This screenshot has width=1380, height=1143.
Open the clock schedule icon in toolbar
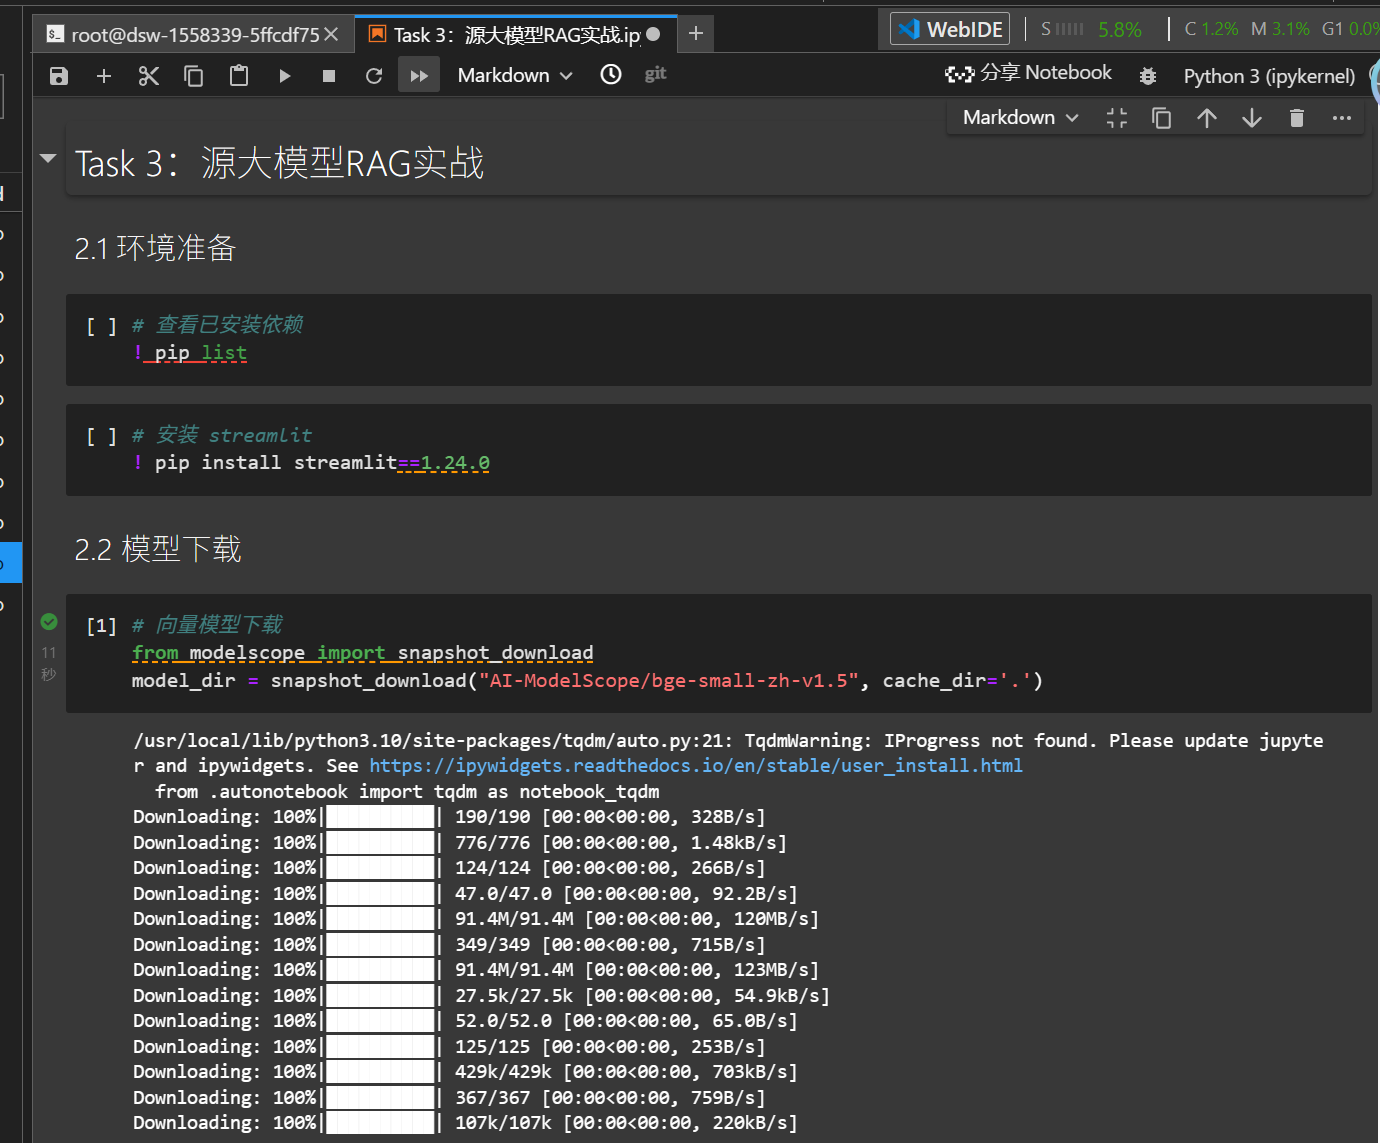coord(611,75)
